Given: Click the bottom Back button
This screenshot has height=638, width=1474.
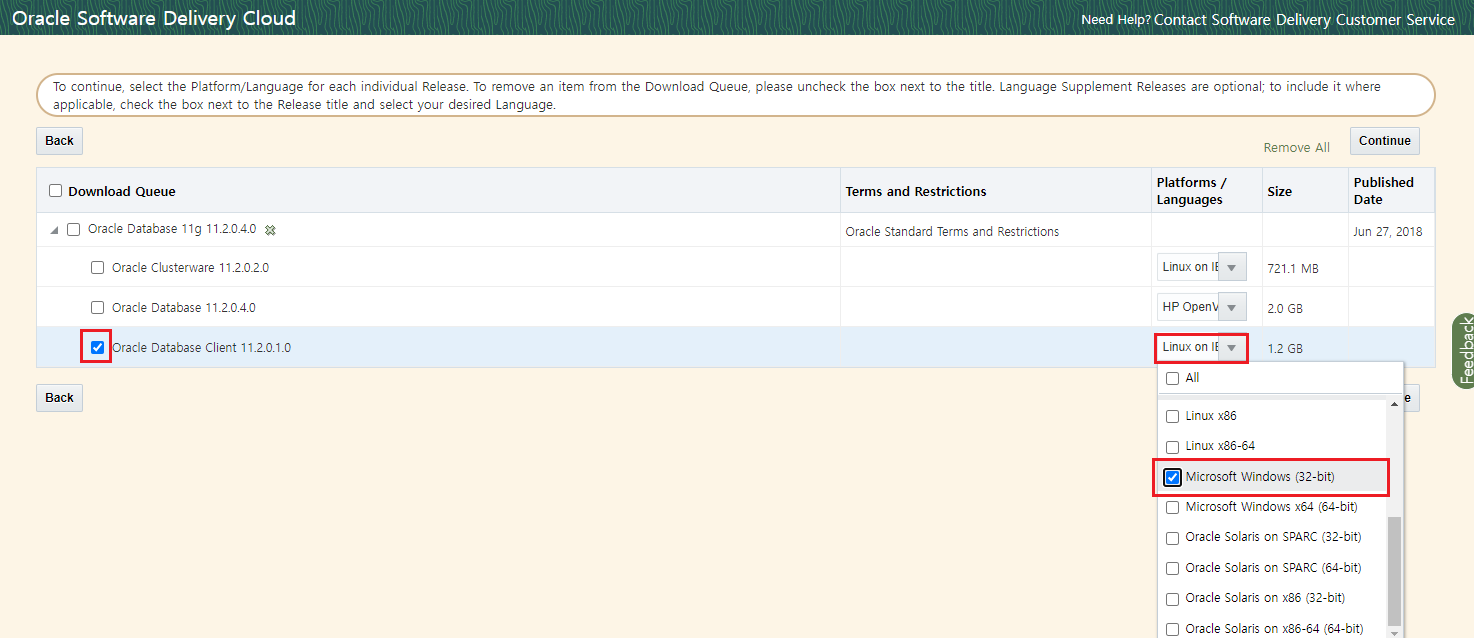Looking at the screenshot, I should coord(59,397).
